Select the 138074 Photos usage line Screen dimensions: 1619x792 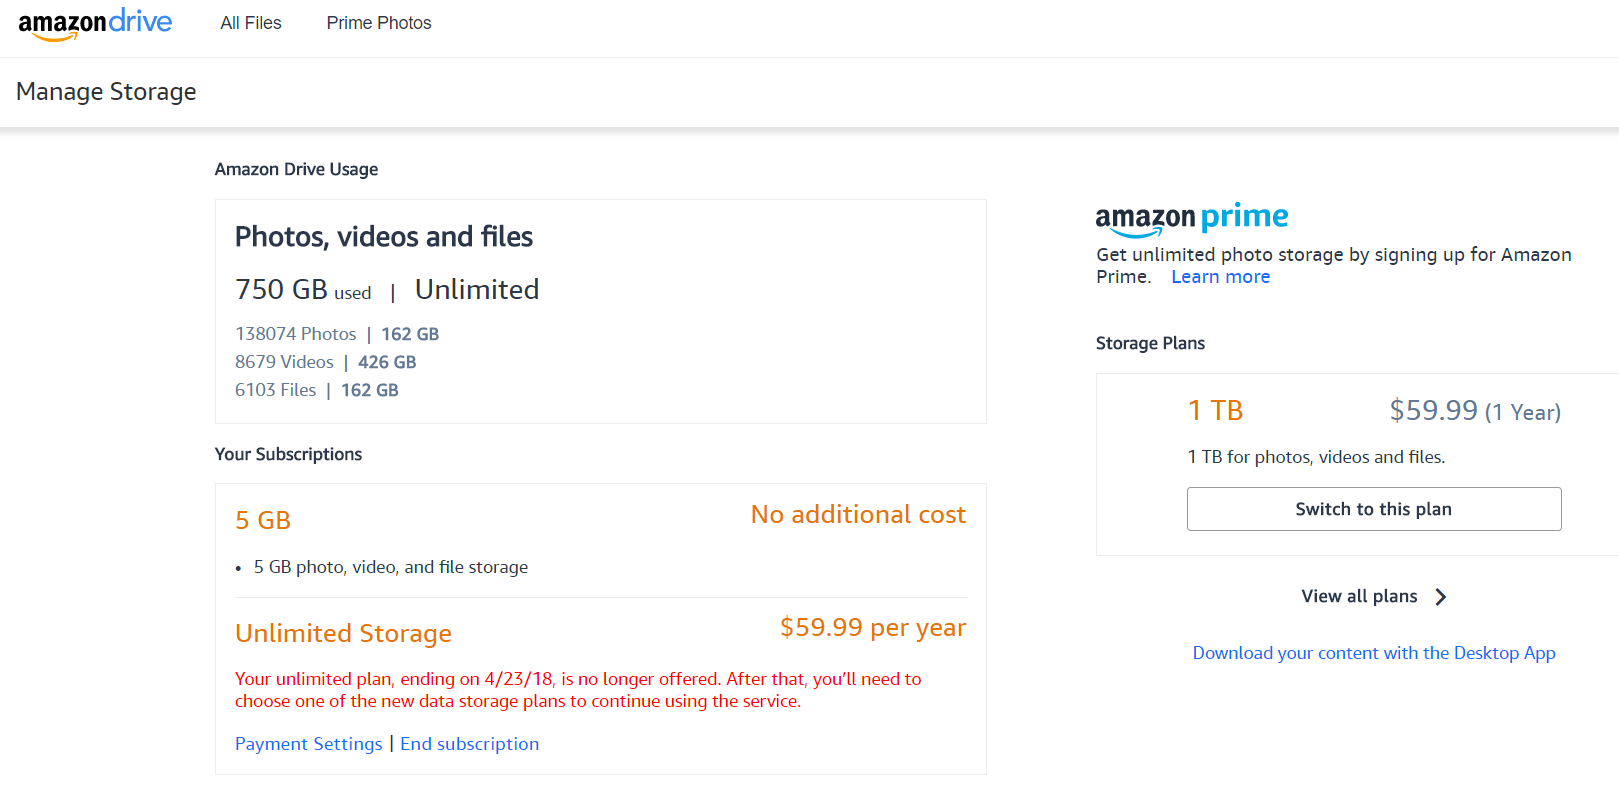(x=337, y=334)
